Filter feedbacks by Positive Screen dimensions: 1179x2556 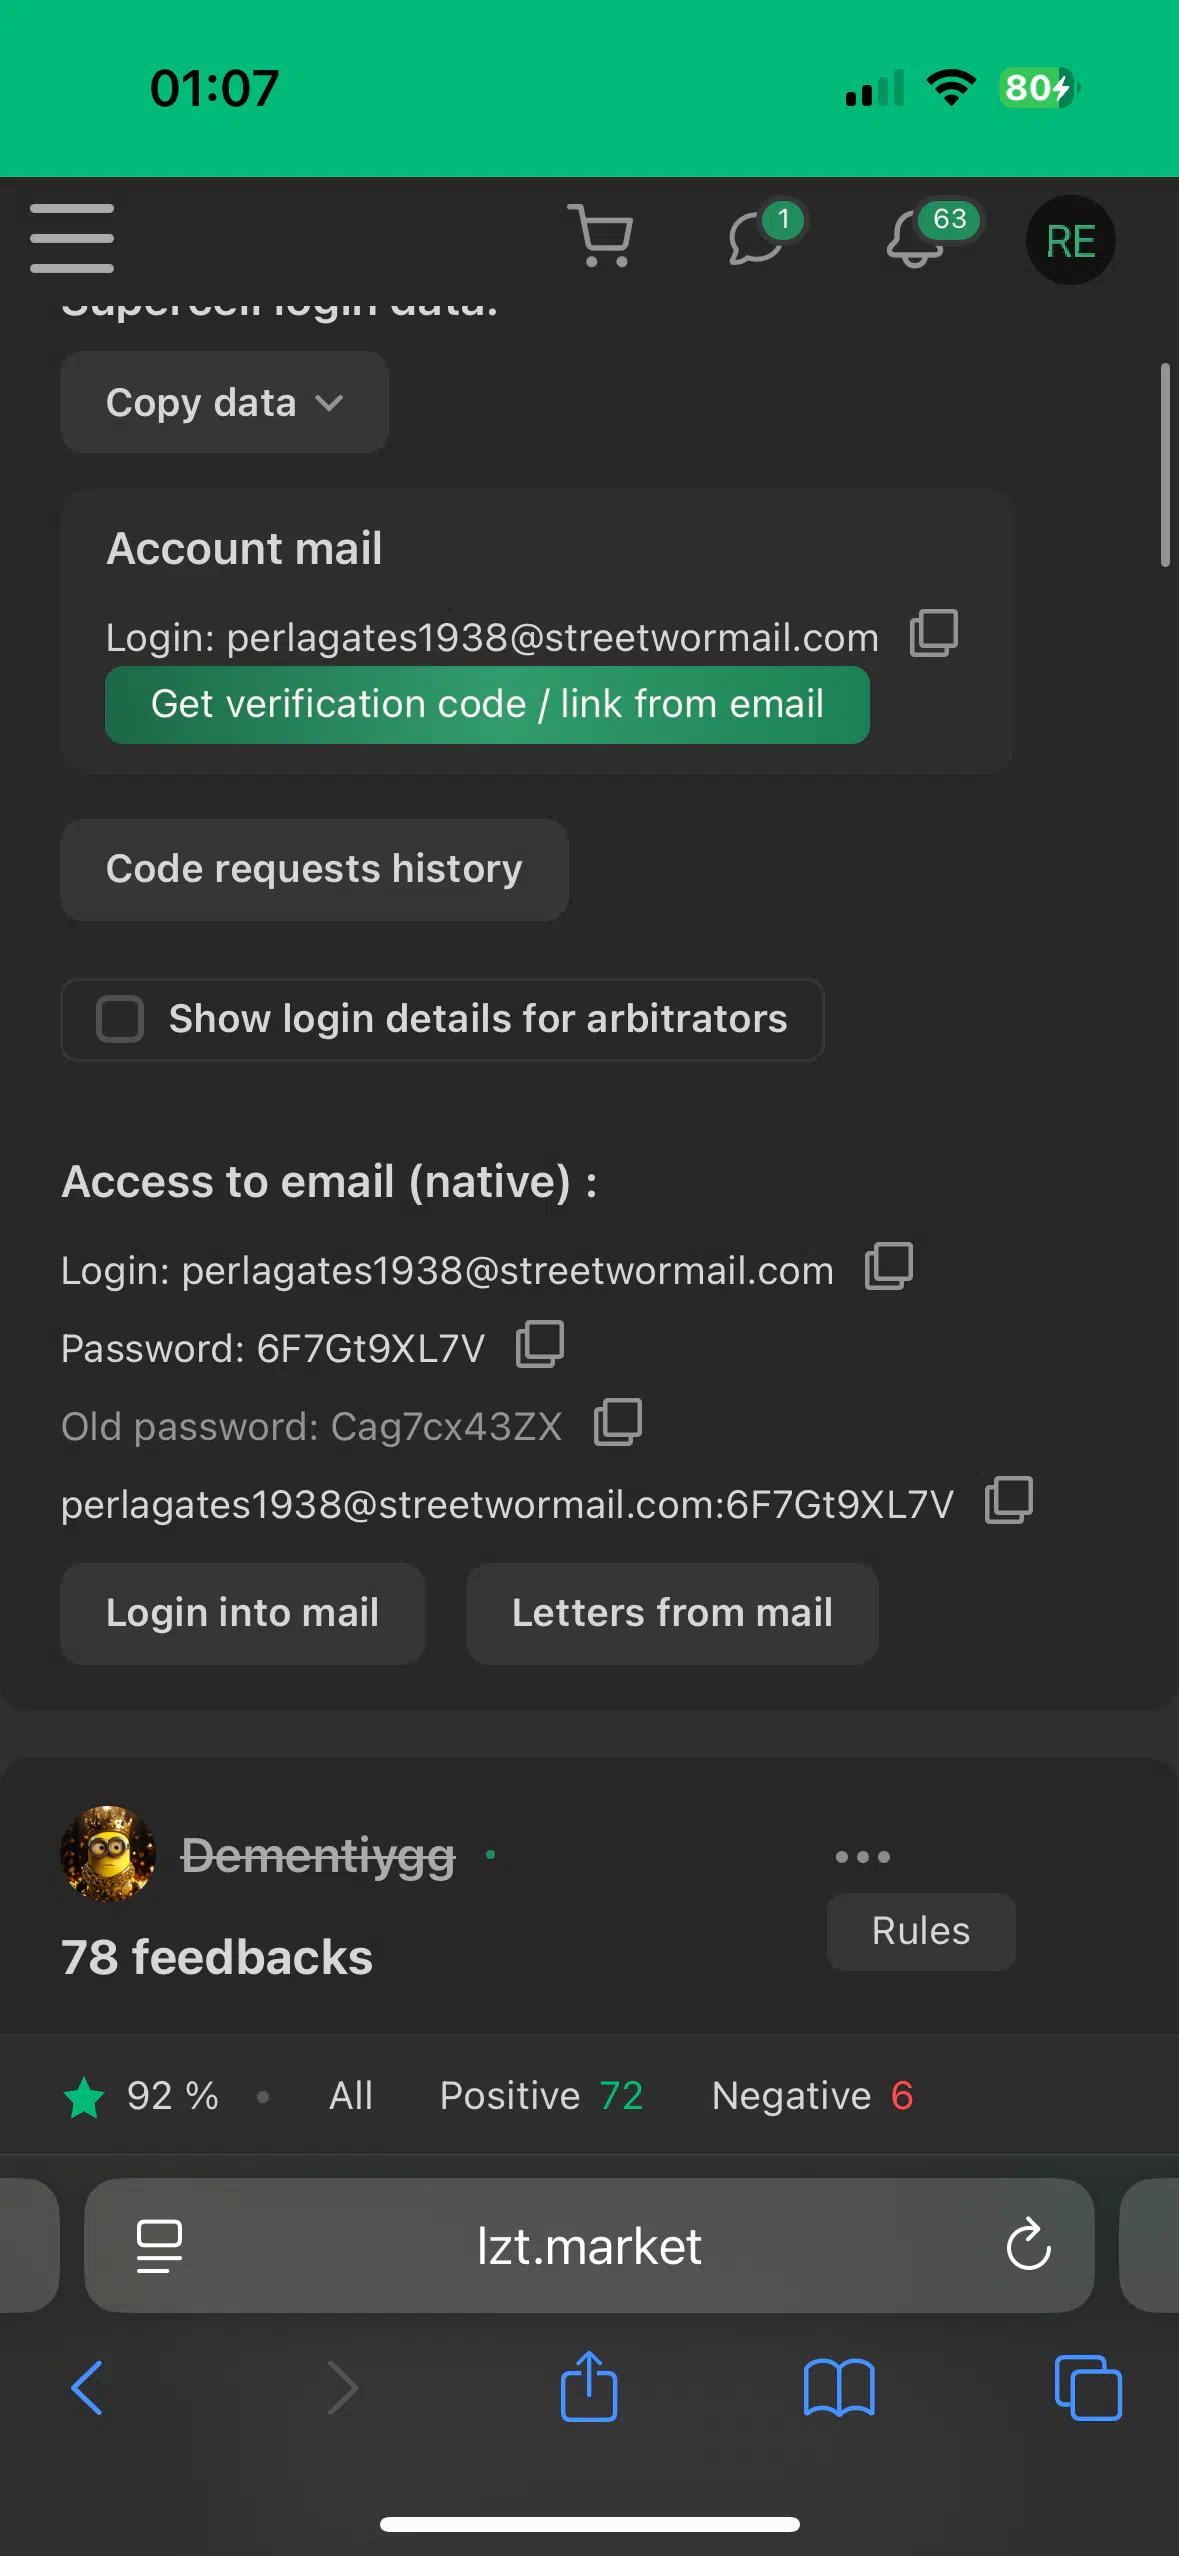click(541, 2095)
